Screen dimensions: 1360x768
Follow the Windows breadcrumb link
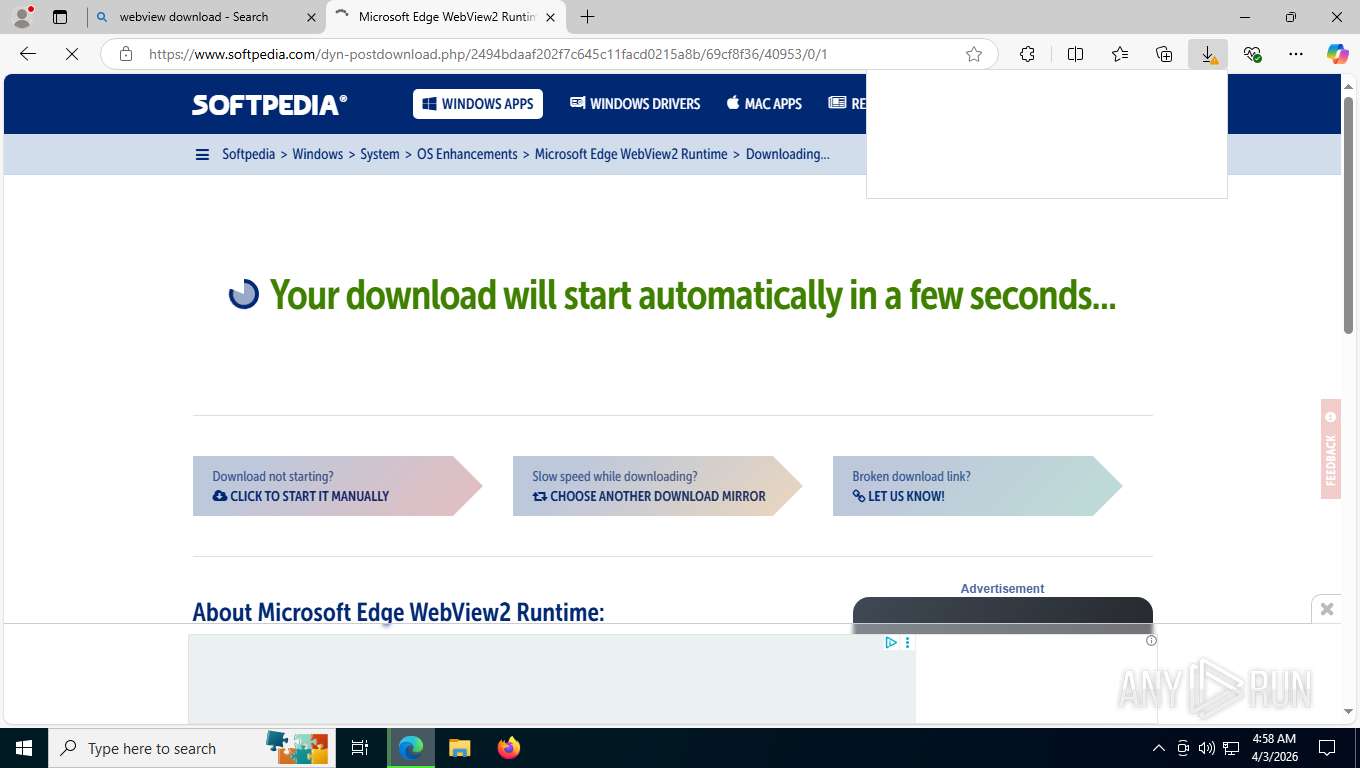[317, 154]
